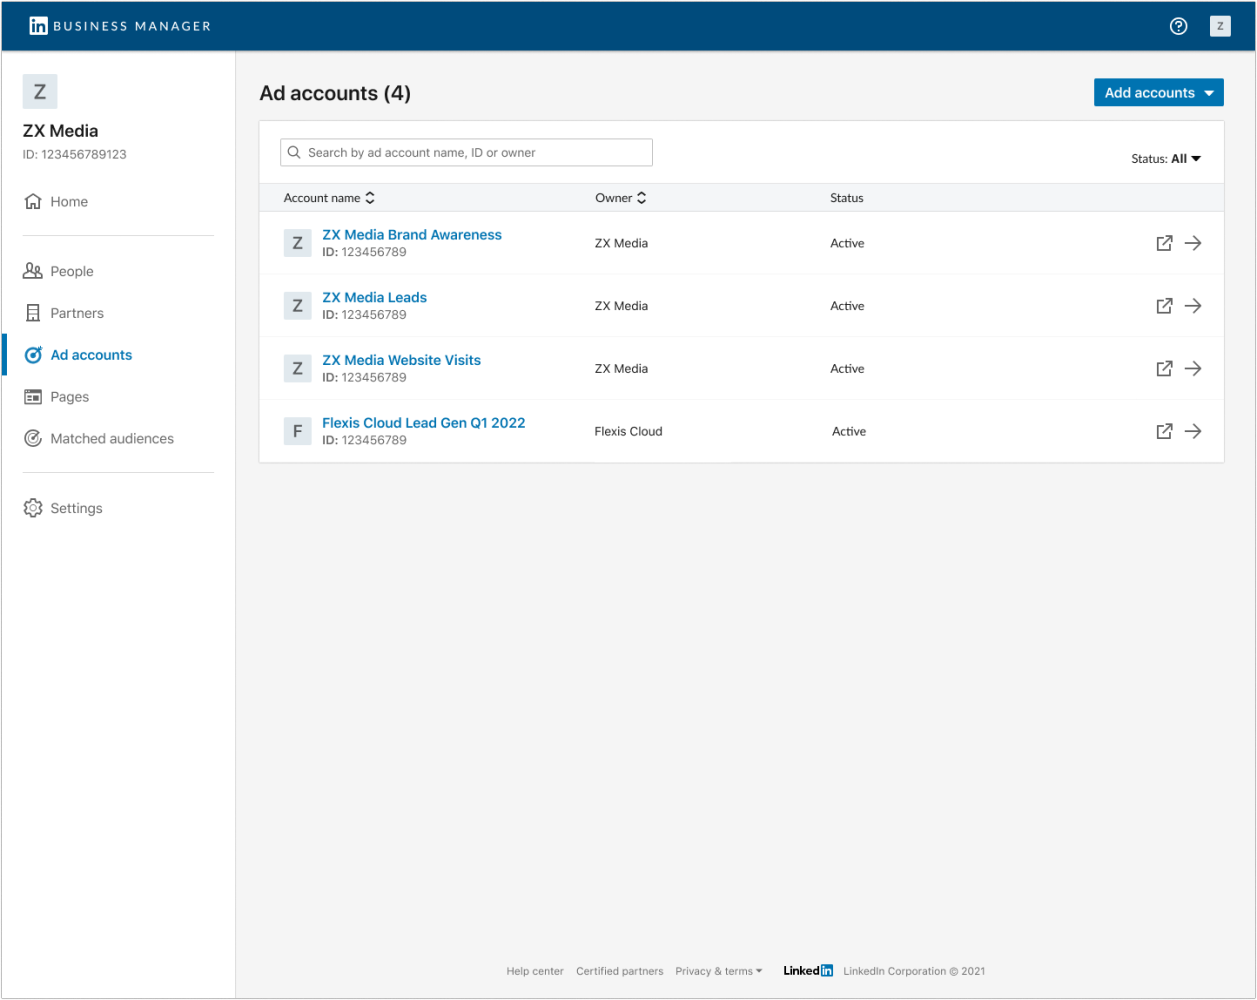Open ZX Media Brand Awareness in new tab
The image size is (1257, 1000).
click(x=1164, y=243)
